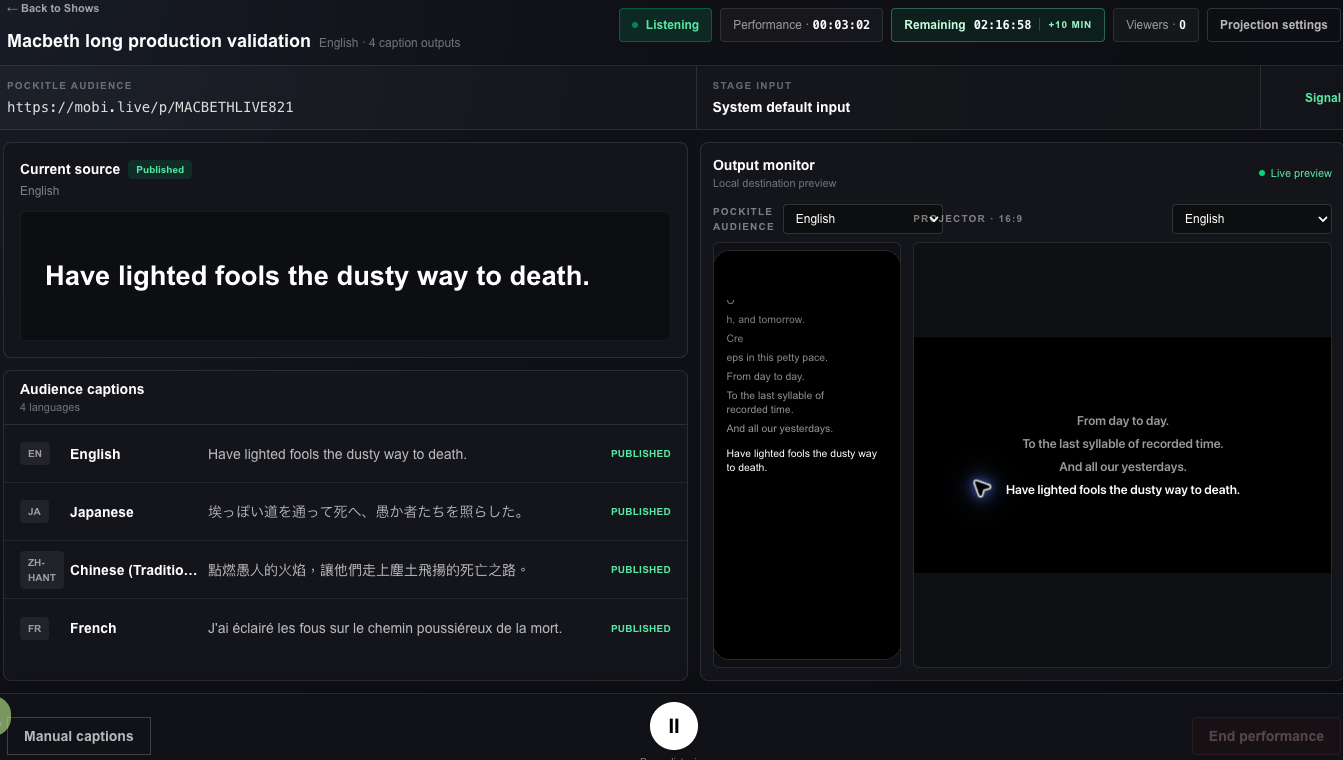
Task: Open Projection settings
Action: tap(1273, 25)
